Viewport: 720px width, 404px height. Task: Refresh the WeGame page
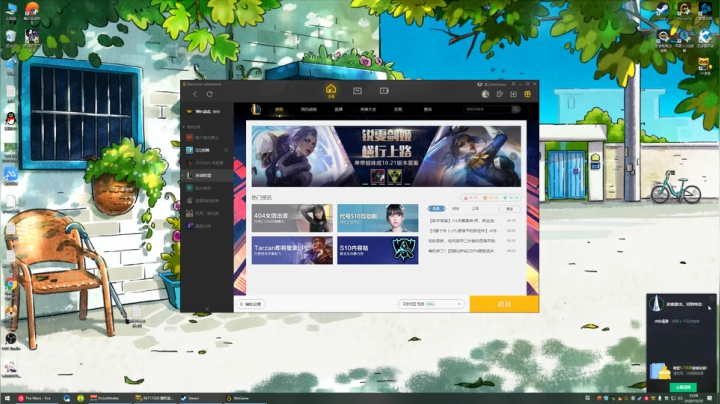(209, 94)
